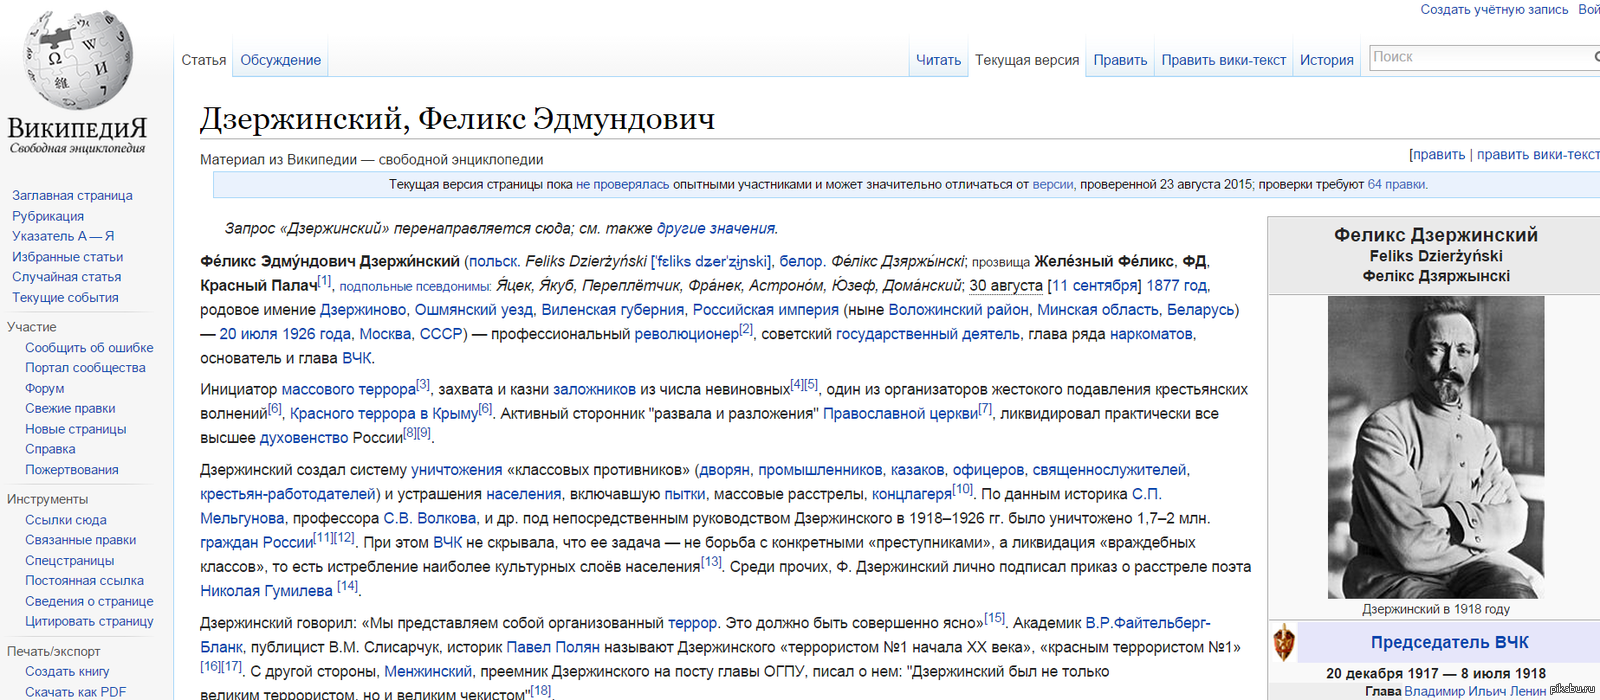Collapse the "Инструменты" sidebar section

pos(47,499)
